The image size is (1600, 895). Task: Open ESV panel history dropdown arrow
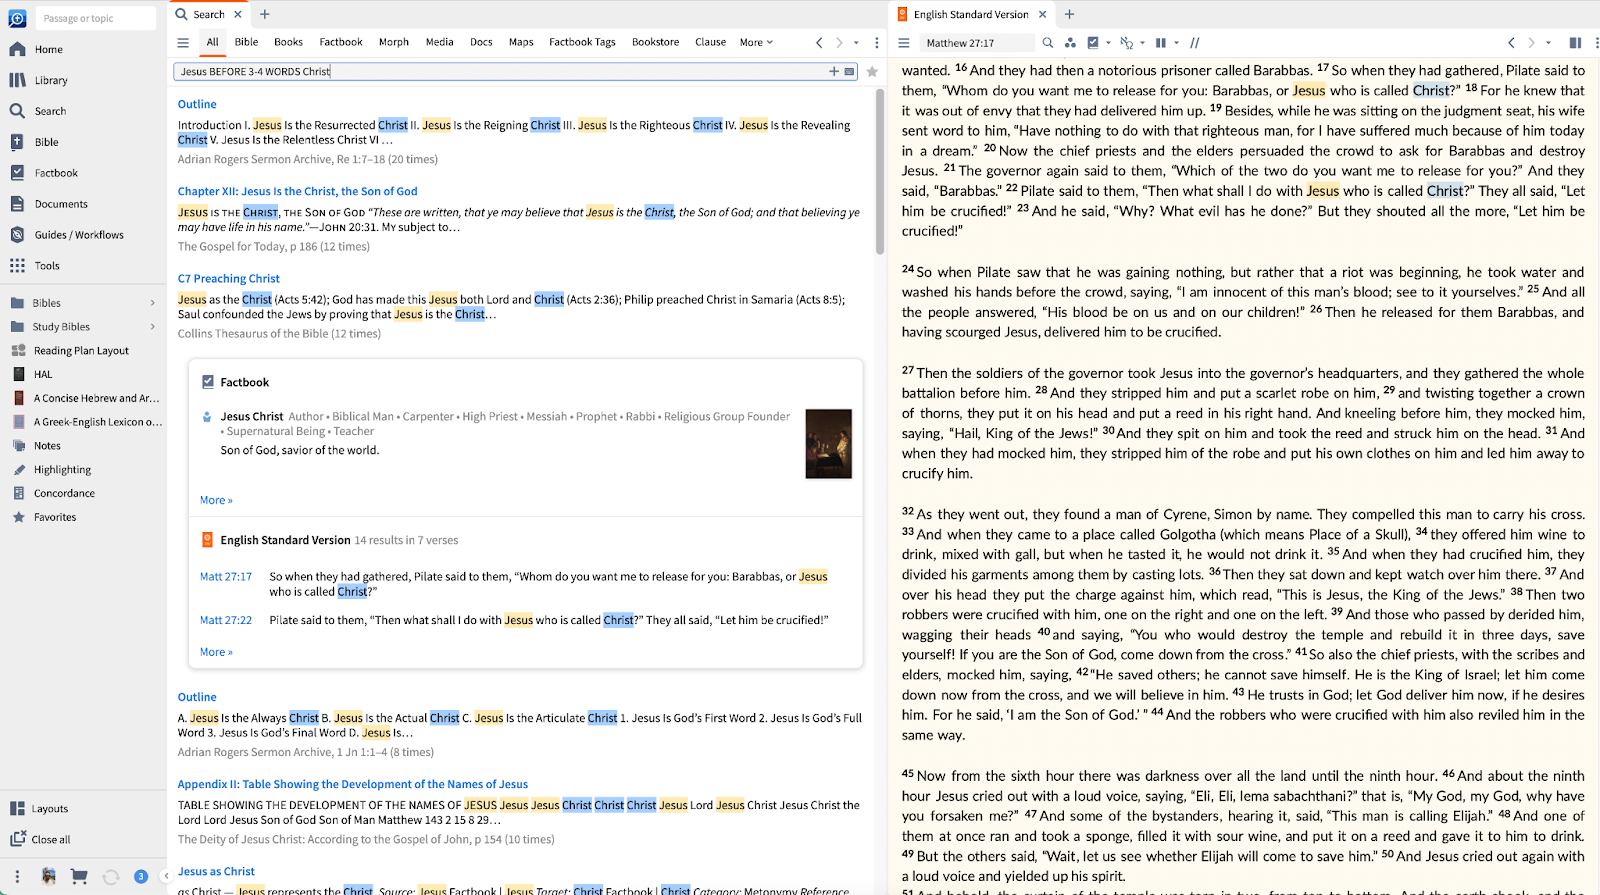coord(1548,43)
